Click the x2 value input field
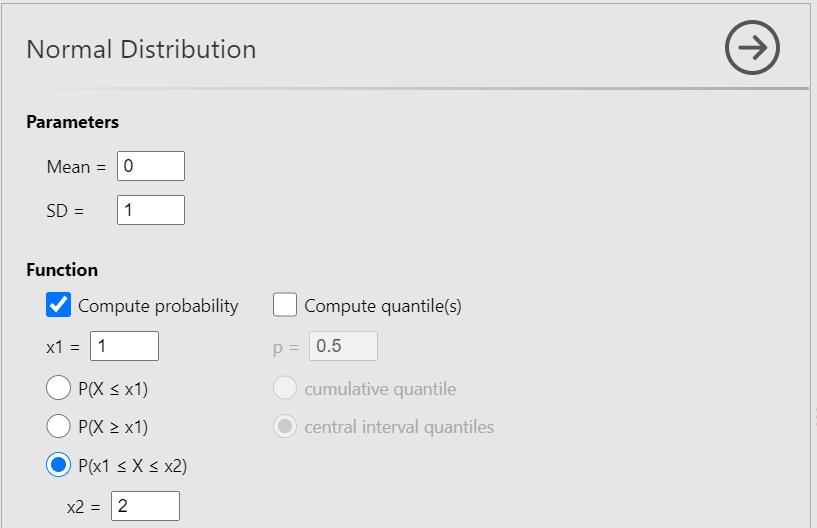 click(x=146, y=506)
